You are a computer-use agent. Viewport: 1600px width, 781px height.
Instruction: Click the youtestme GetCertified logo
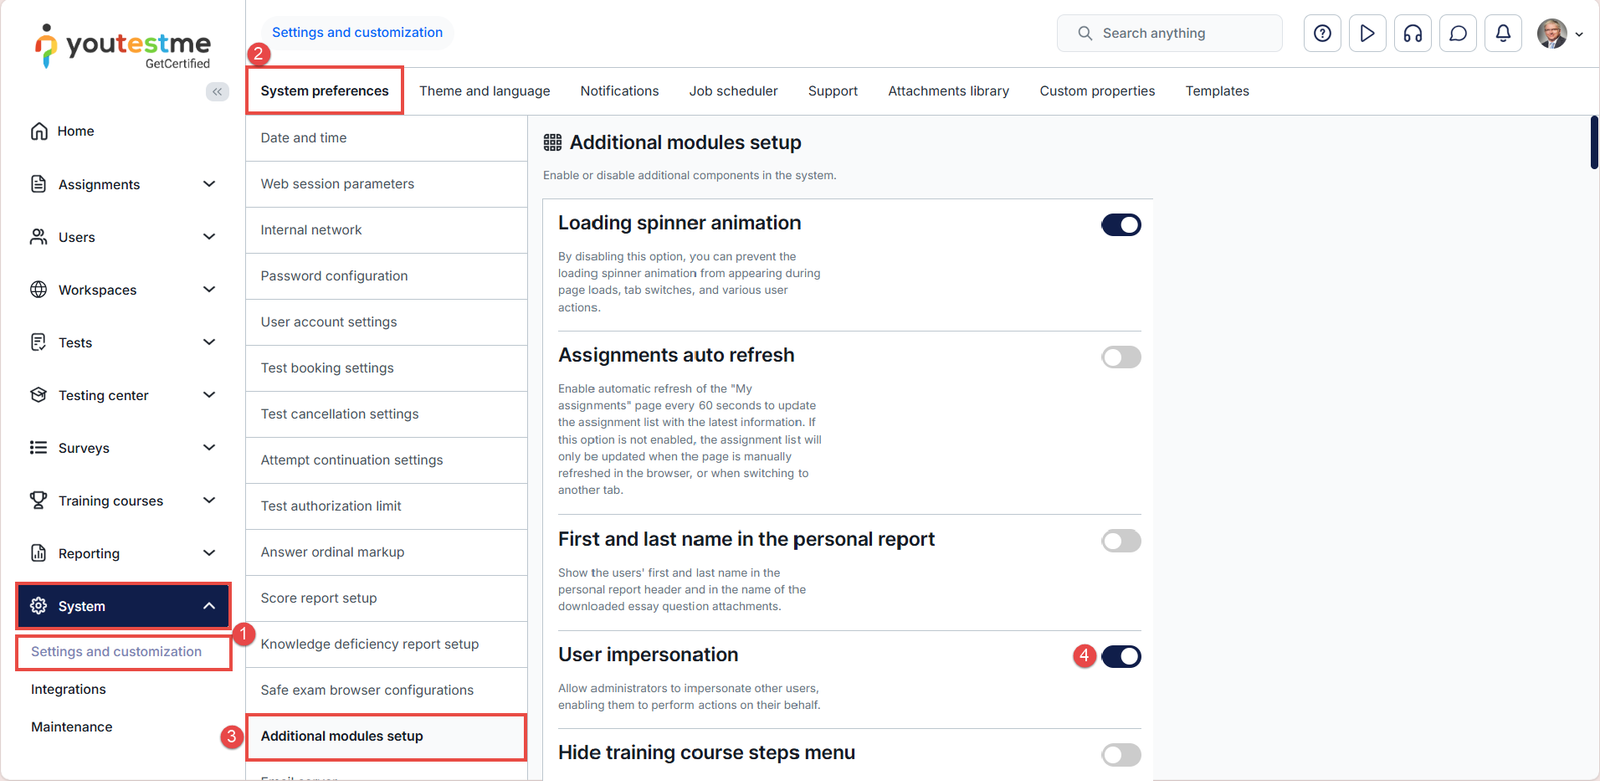pyautogui.click(x=125, y=46)
